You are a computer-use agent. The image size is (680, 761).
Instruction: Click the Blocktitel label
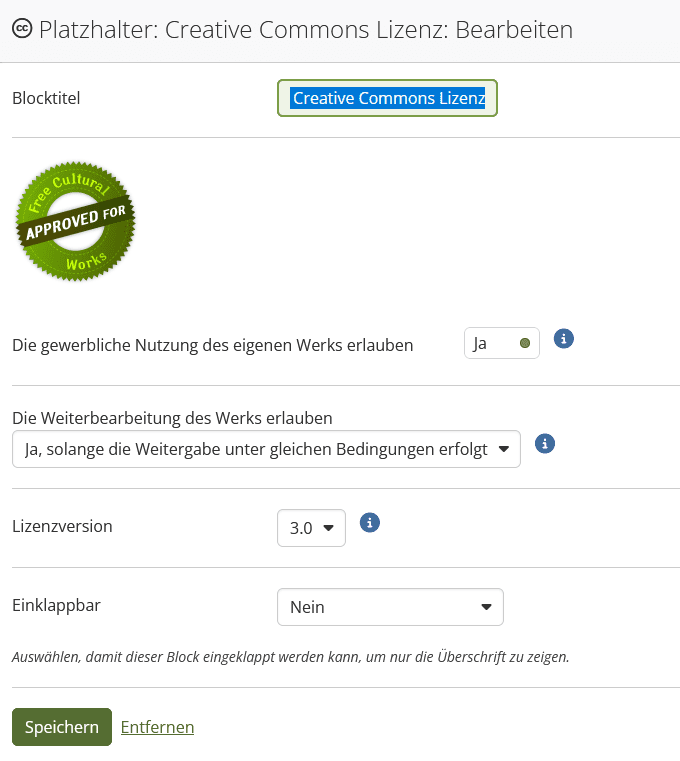pos(46,98)
